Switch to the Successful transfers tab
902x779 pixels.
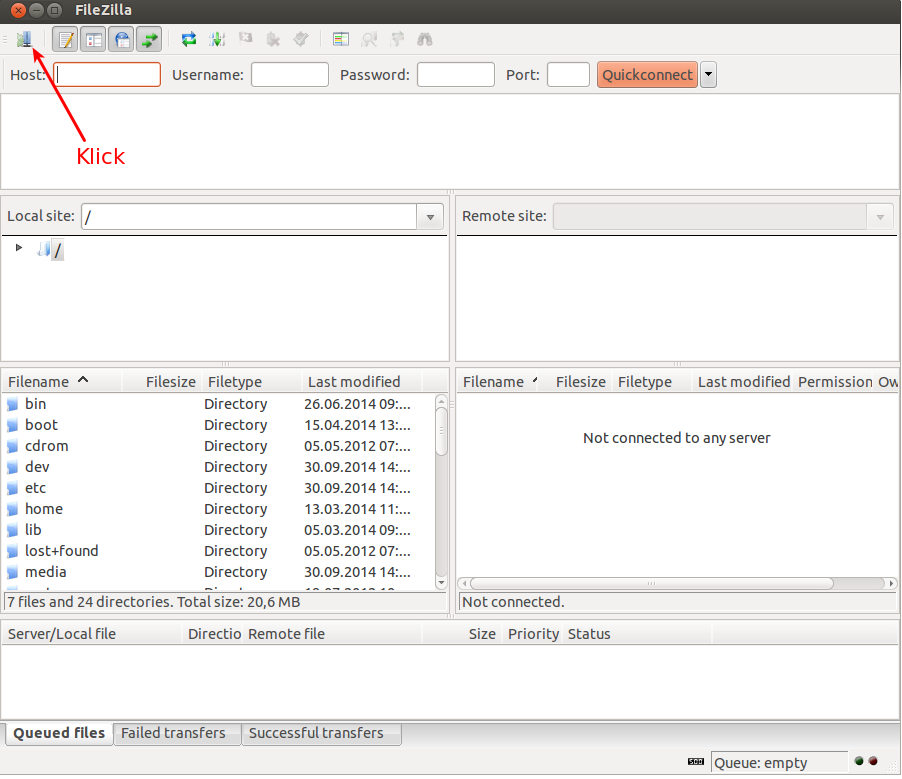point(321,733)
